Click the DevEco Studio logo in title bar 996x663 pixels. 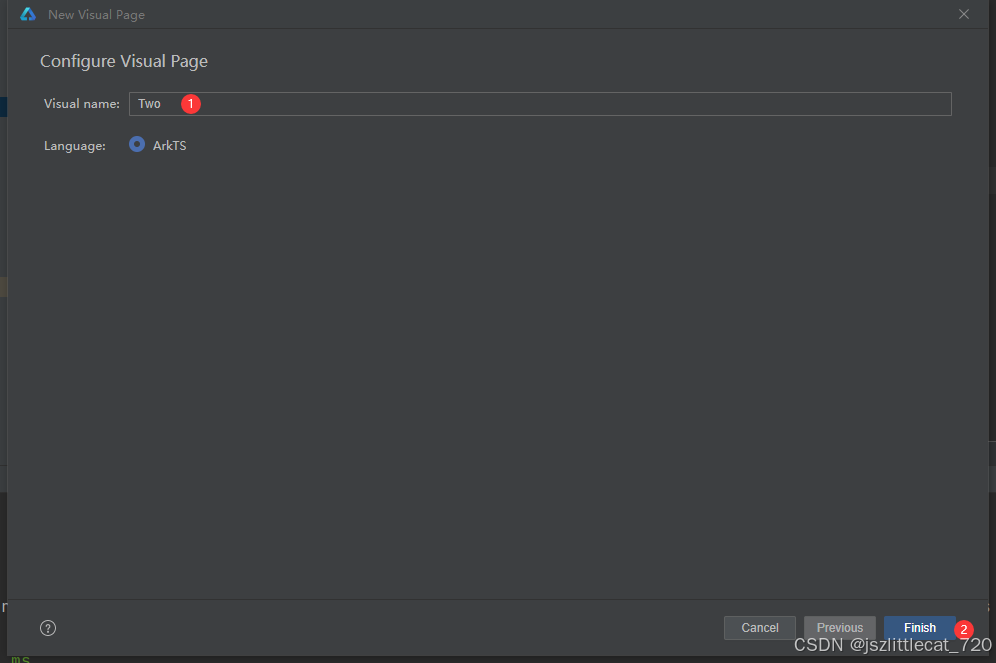pos(28,15)
